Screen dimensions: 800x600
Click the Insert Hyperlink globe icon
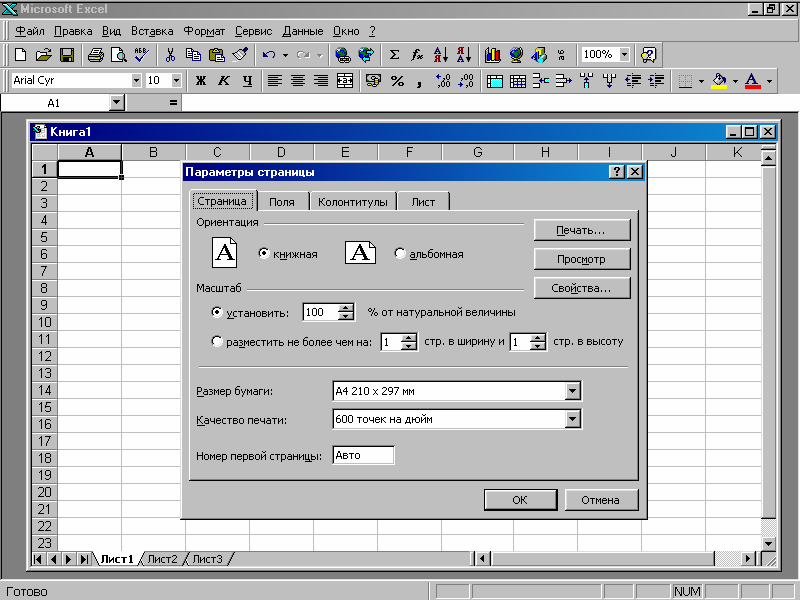[343, 55]
